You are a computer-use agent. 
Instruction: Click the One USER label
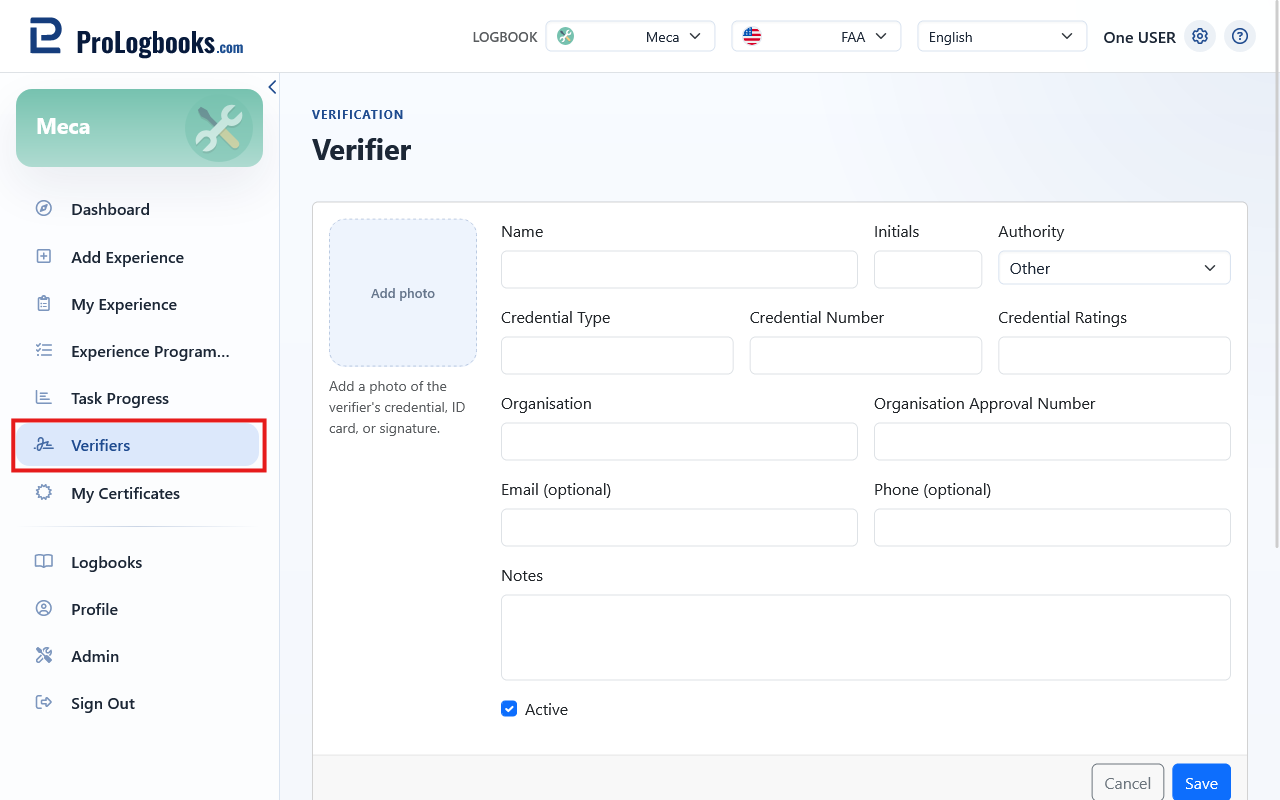1139,37
